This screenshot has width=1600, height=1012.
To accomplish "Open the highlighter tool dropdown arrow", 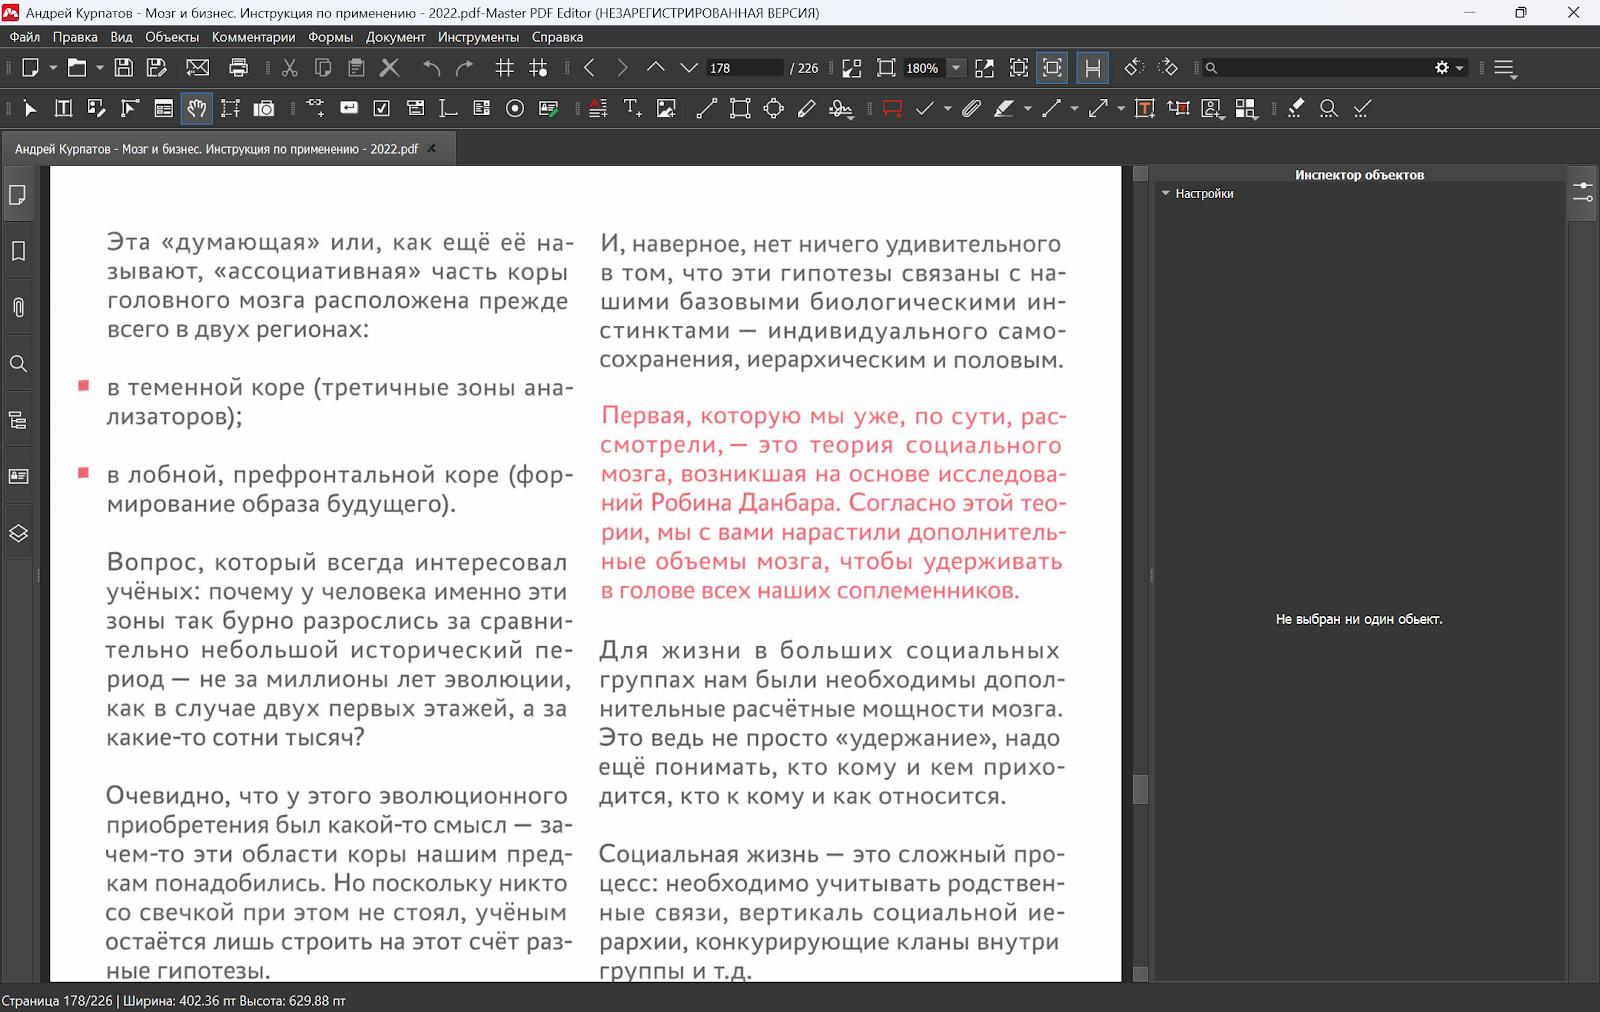I will coord(1027,109).
